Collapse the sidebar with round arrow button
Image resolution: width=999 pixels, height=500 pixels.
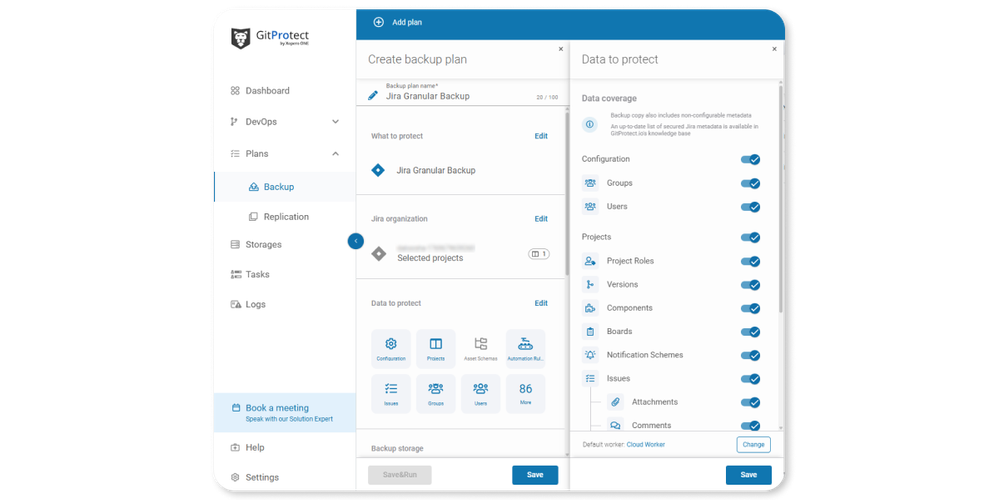(x=356, y=241)
